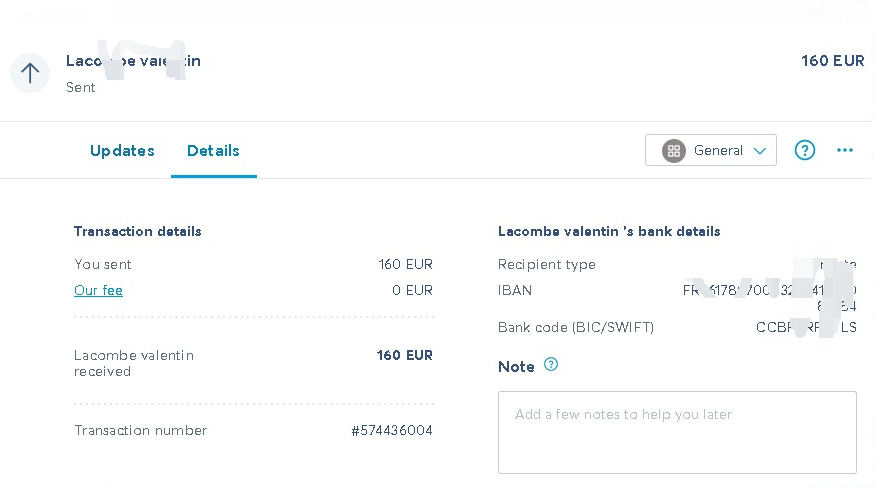Click the bold 160 EUR received amount
The width and height of the screenshot is (875, 488).
(405, 355)
